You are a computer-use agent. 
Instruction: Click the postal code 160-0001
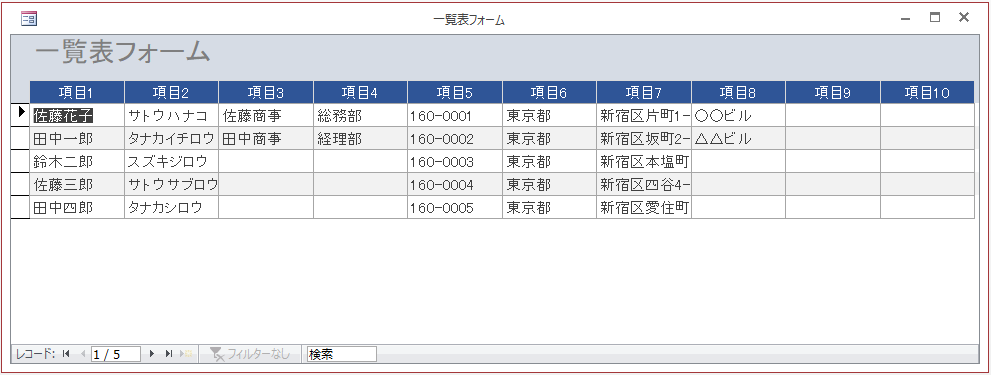454,116
